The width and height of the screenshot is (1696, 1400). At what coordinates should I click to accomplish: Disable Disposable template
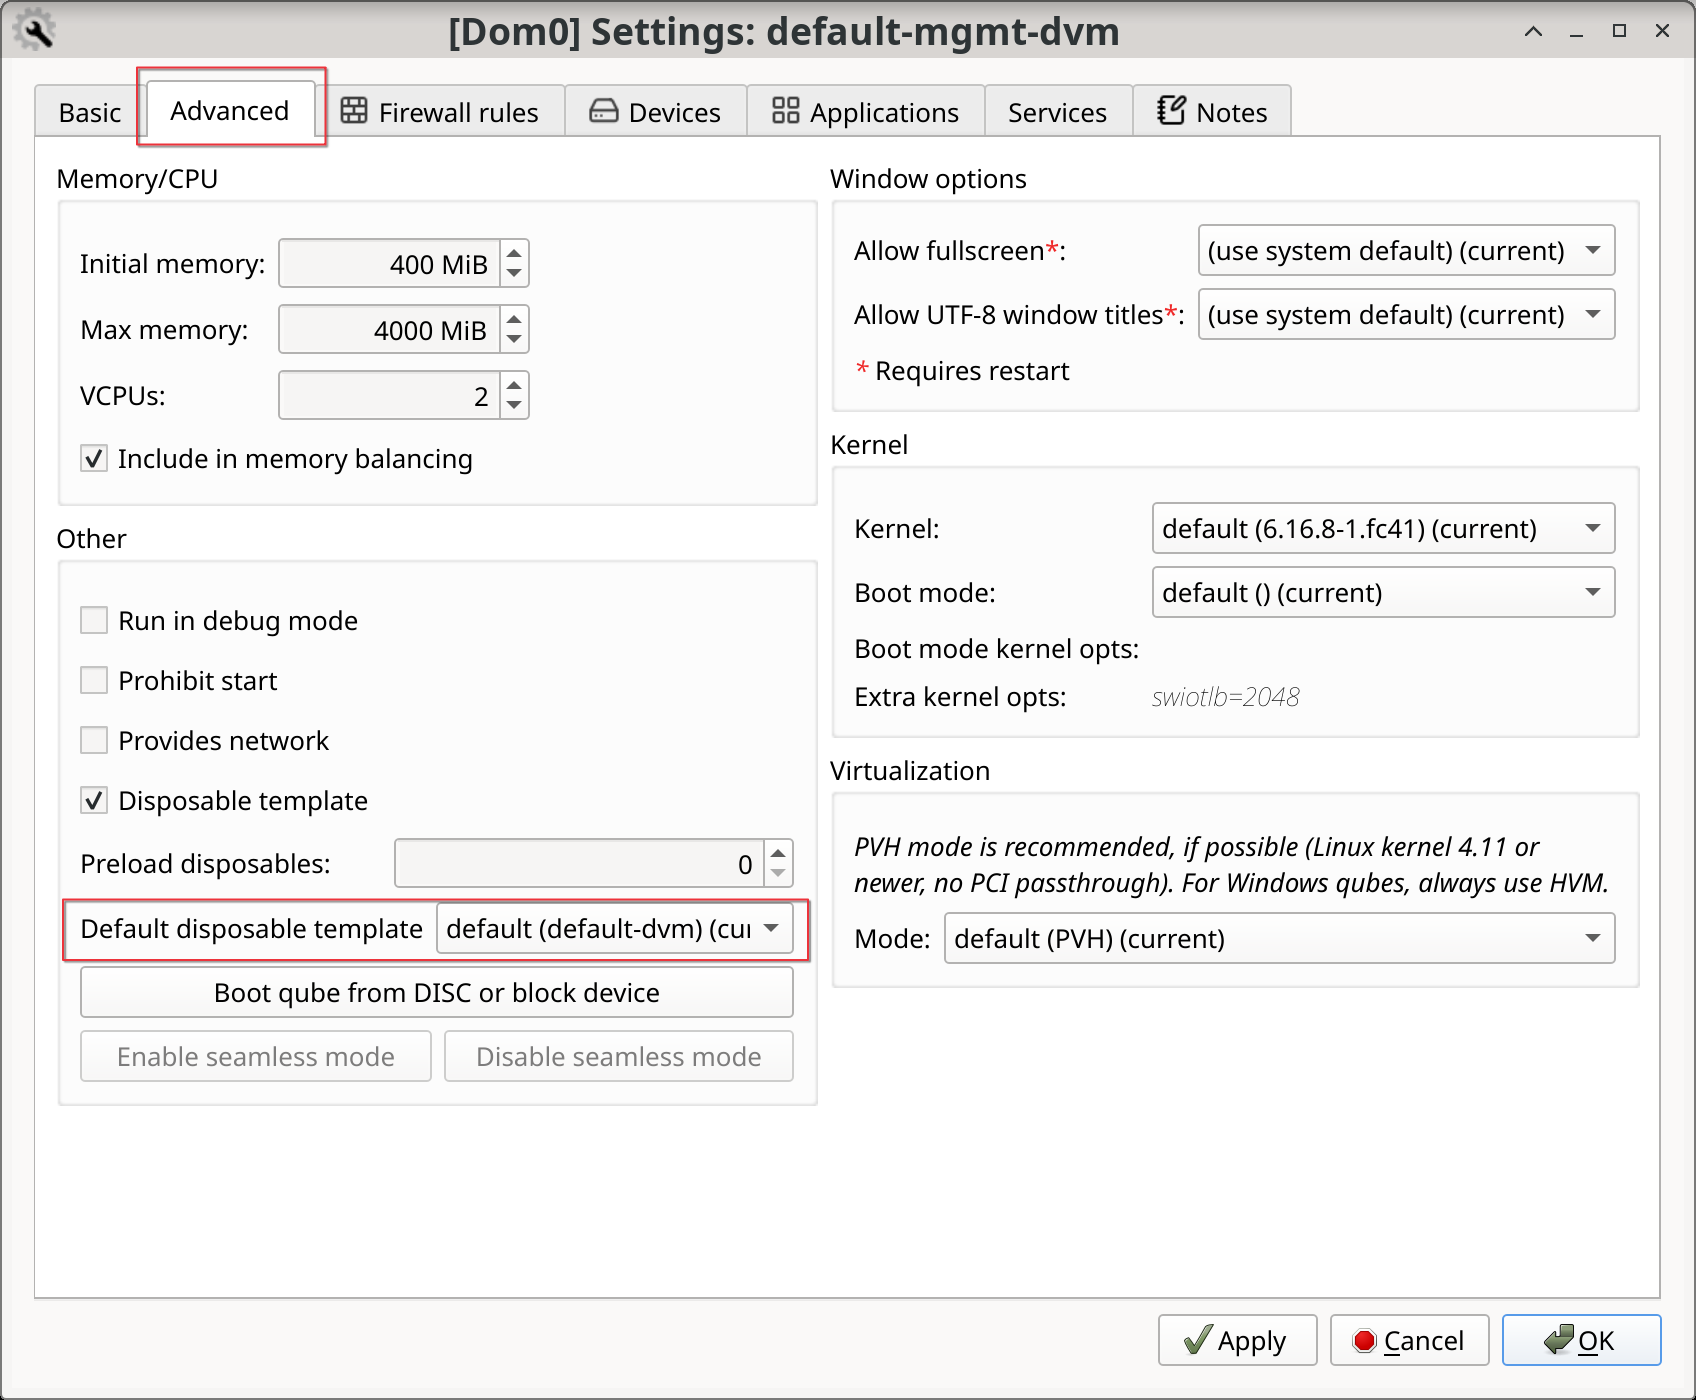[x=93, y=800]
